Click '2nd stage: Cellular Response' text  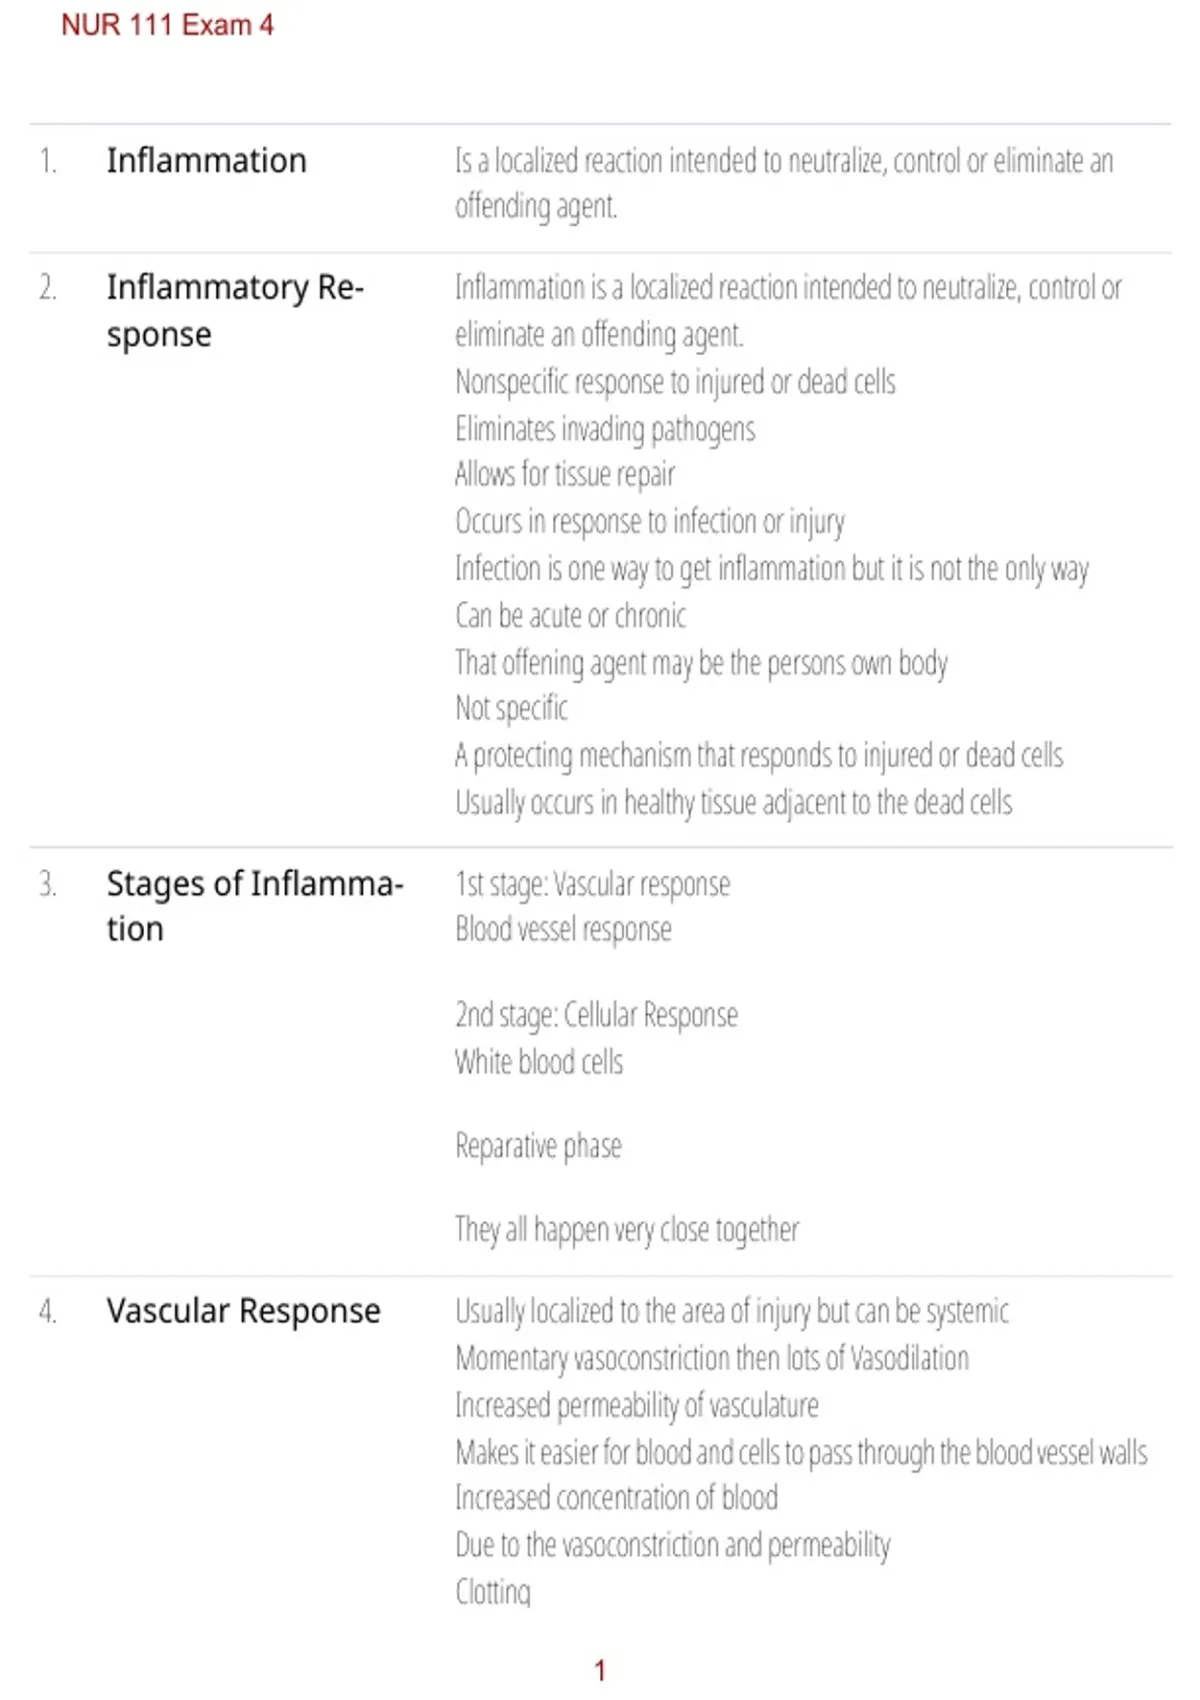click(596, 1015)
